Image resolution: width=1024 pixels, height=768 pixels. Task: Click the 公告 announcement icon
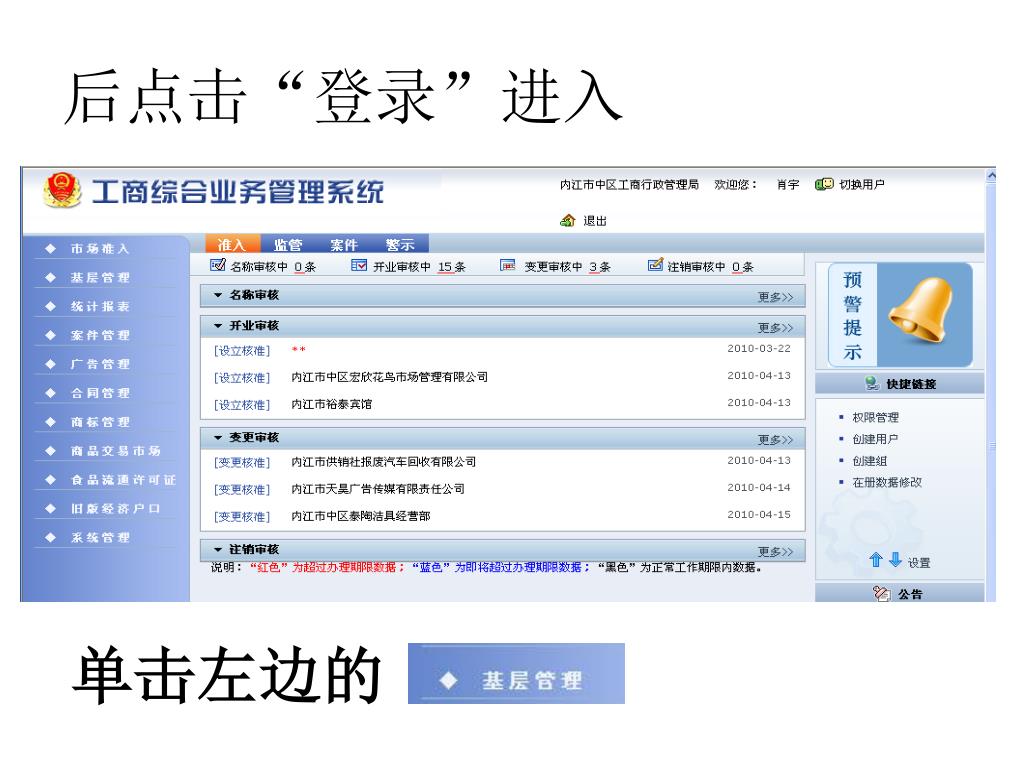click(881, 594)
